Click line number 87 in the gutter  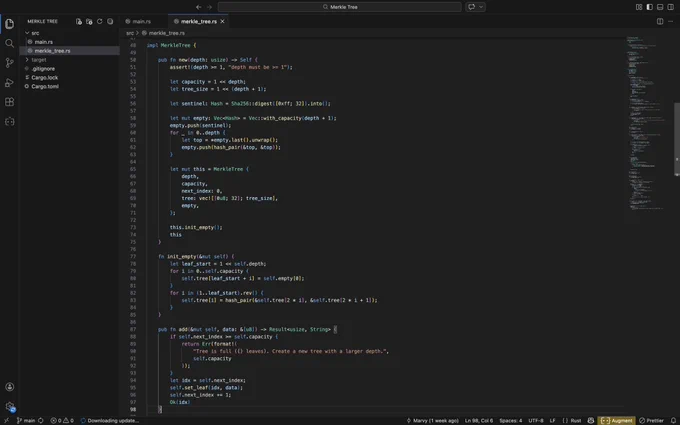click(133, 330)
